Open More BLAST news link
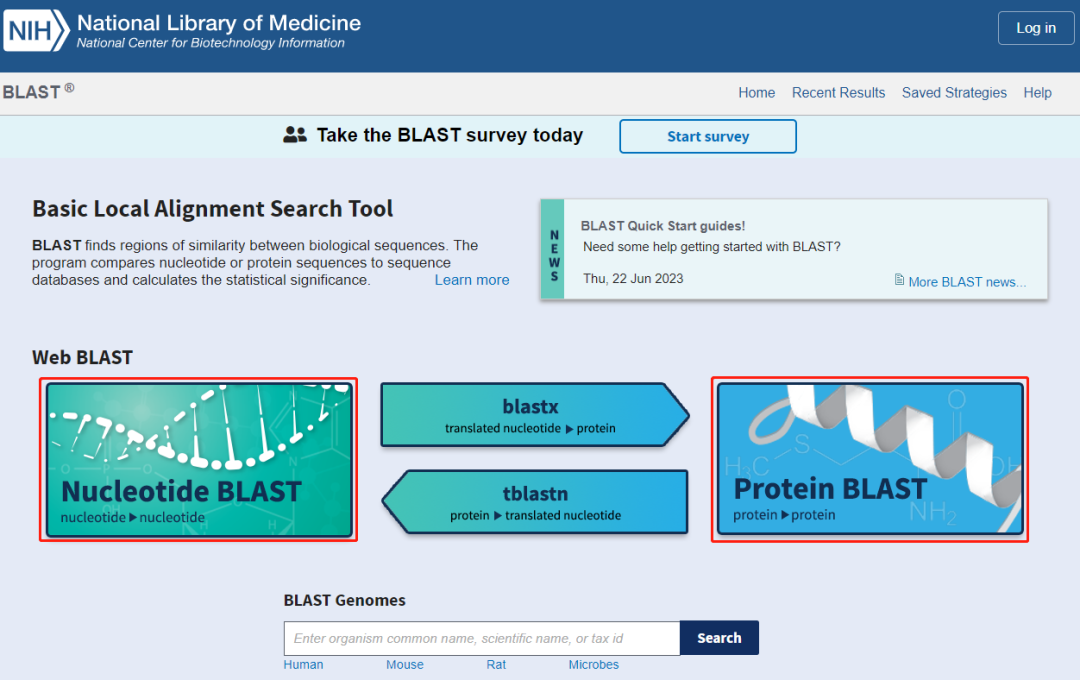 coord(967,282)
